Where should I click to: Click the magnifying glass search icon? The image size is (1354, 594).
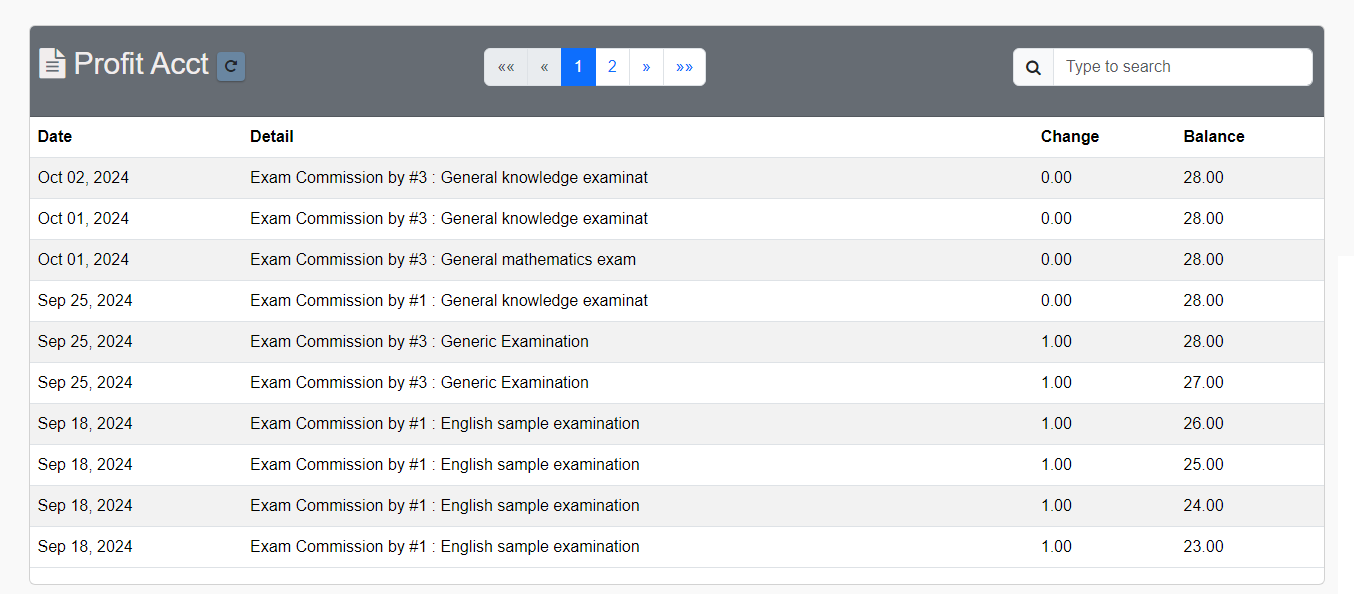coord(1033,67)
